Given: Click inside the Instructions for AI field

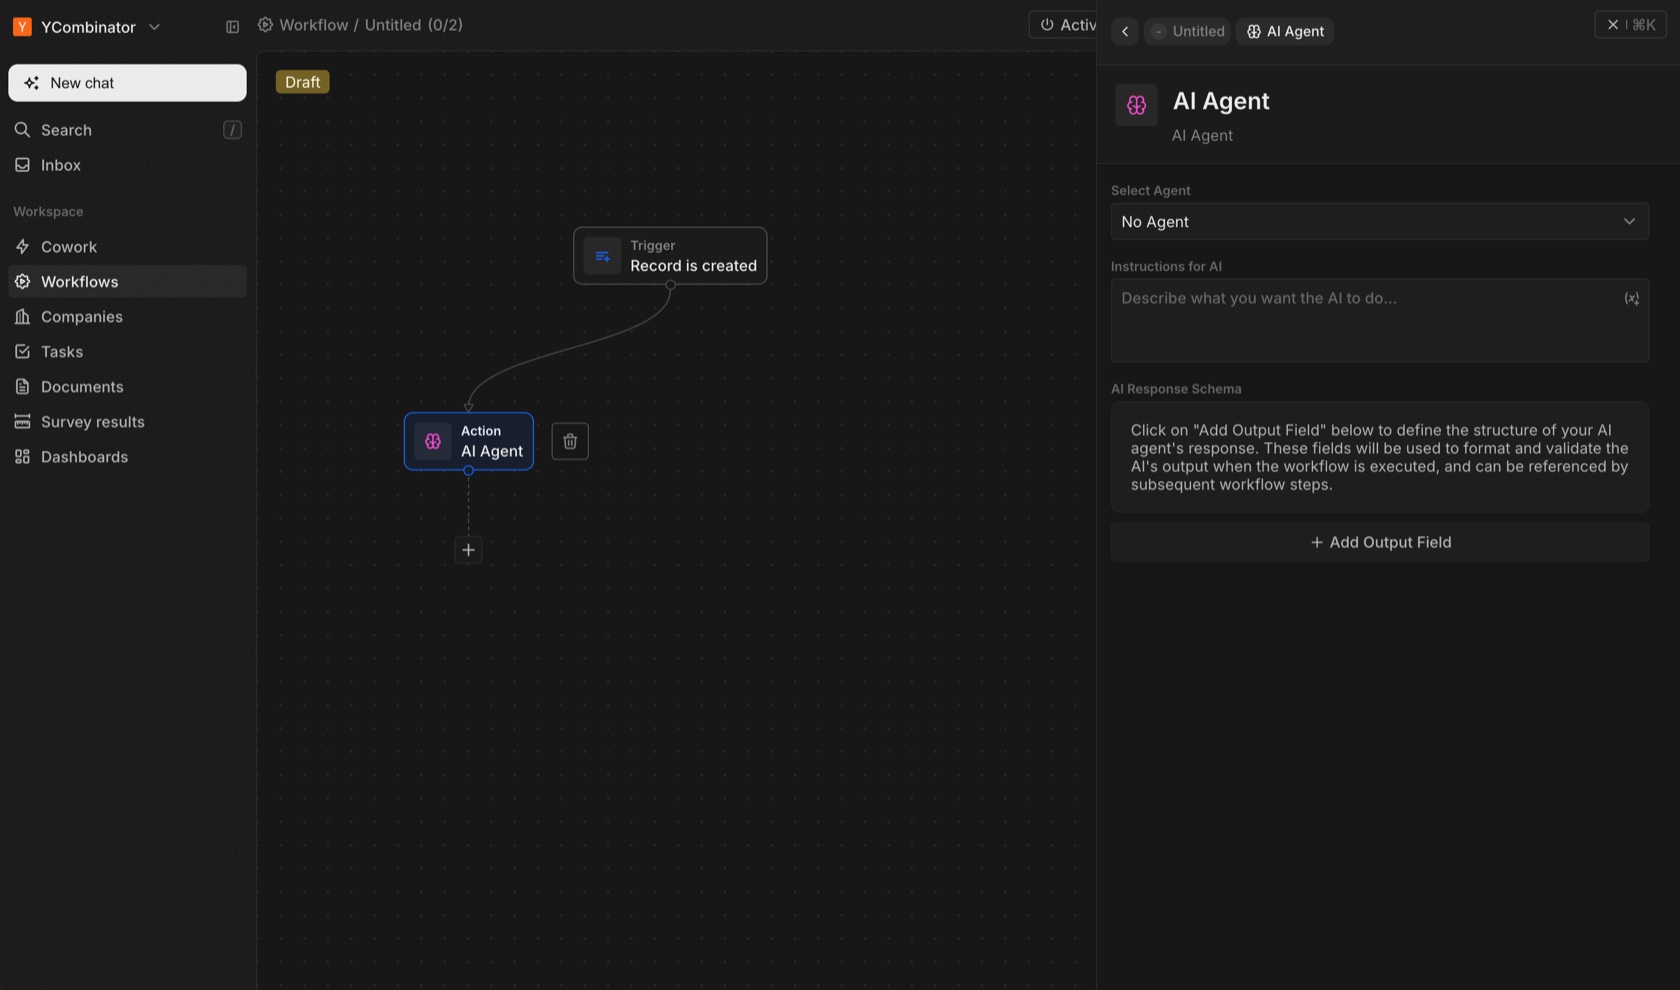Looking at the screenshot, I should pos(1379,320).
